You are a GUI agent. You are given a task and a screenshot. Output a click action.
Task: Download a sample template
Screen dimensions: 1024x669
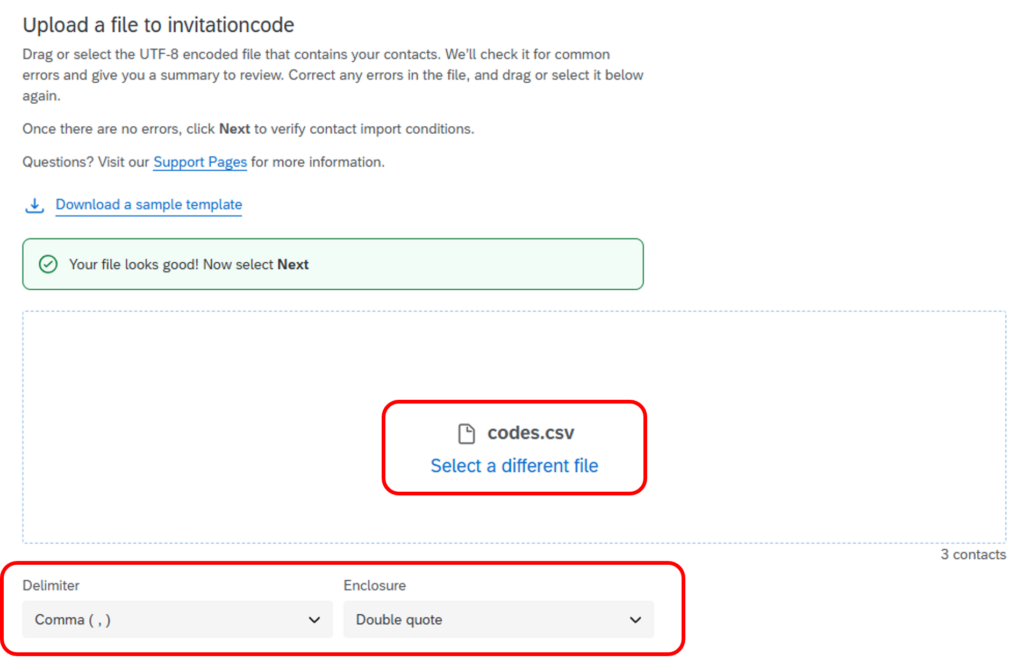point(149,205)
